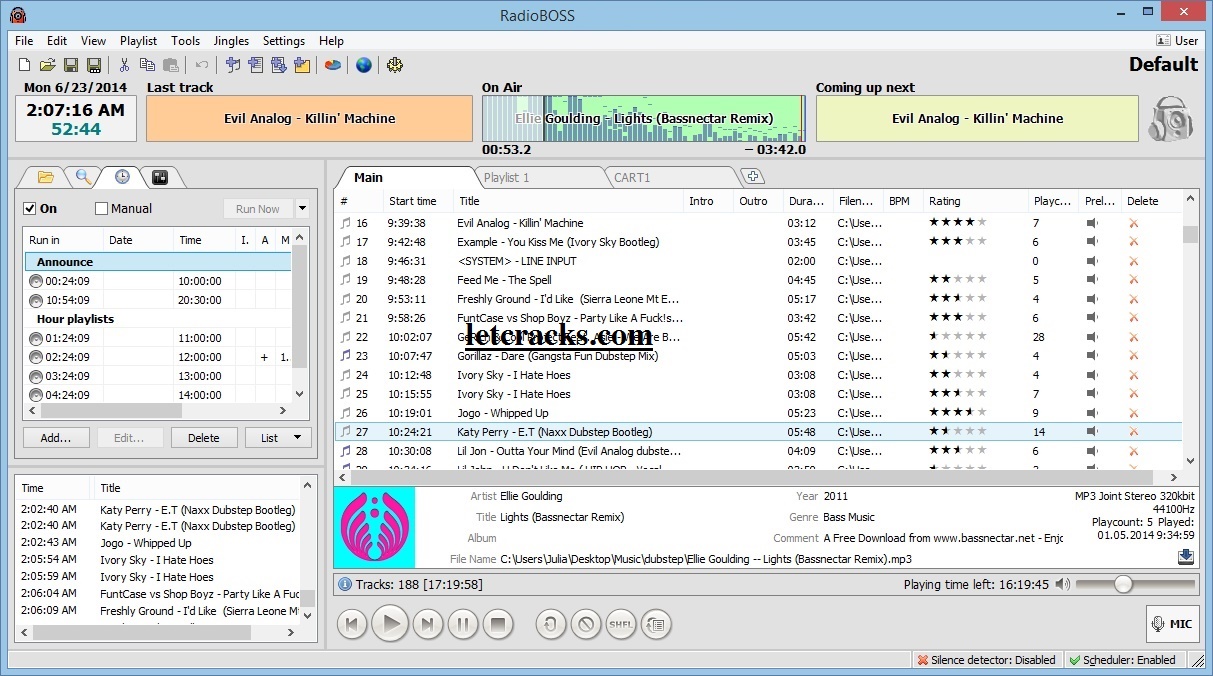
Task: Click the globe internet stream toolbar icon
Action: pos(364,65)
